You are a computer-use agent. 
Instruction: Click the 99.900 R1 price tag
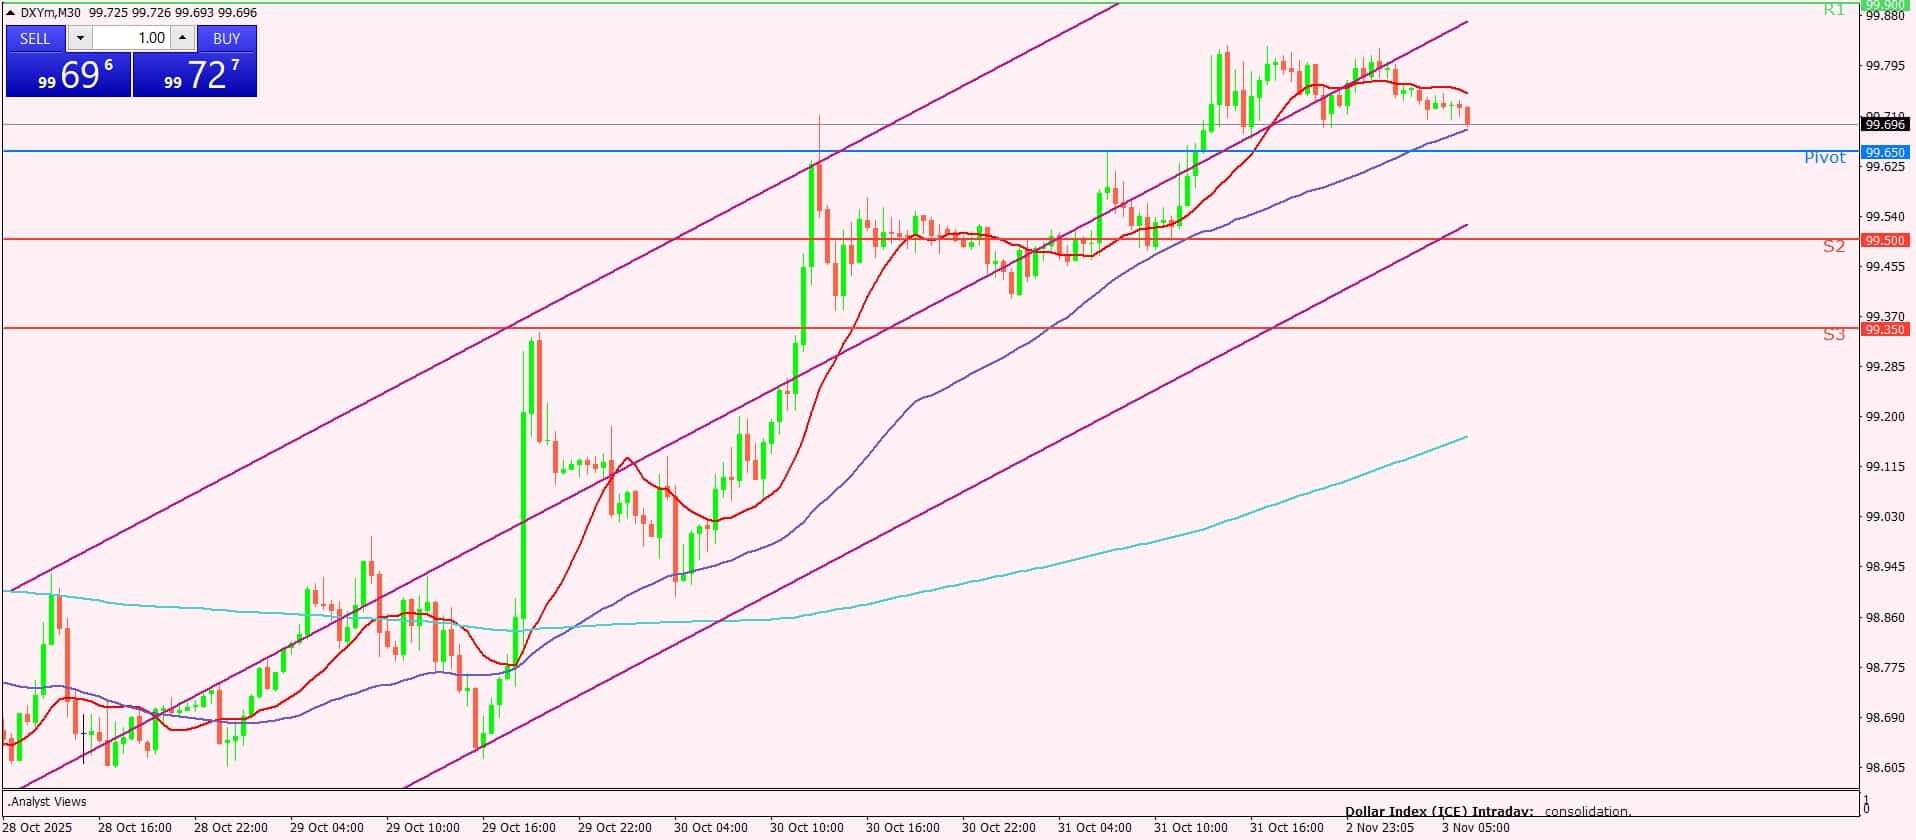click(1885, 5)
